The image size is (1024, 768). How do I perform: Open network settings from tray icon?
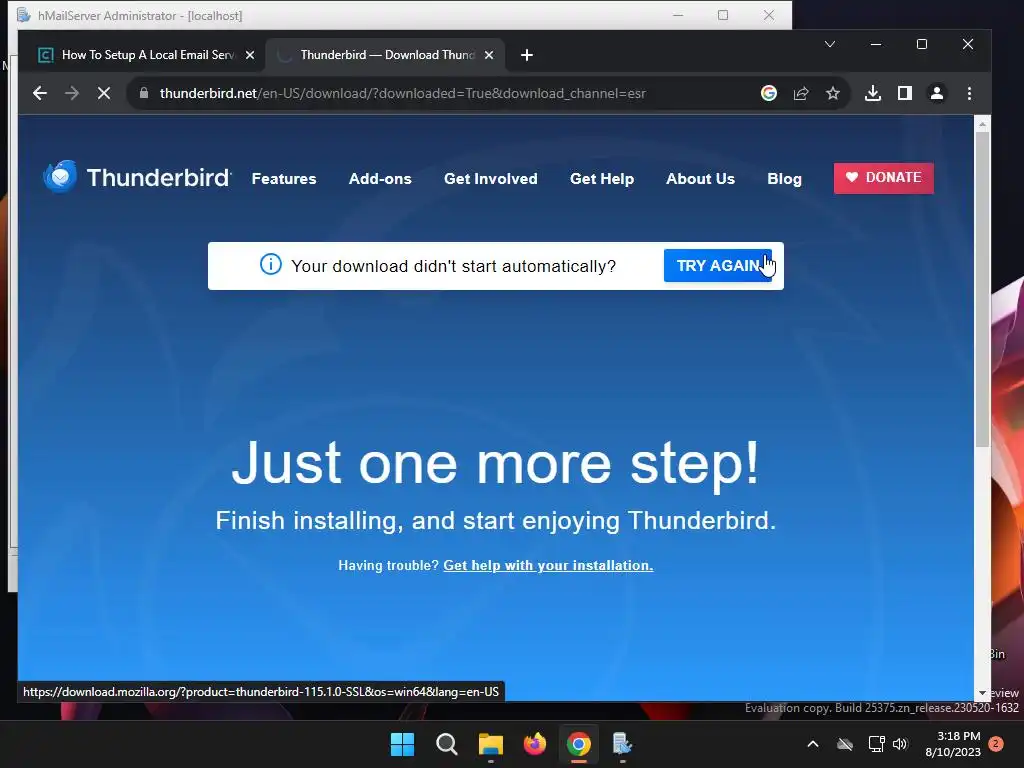[x=876, y=744]
